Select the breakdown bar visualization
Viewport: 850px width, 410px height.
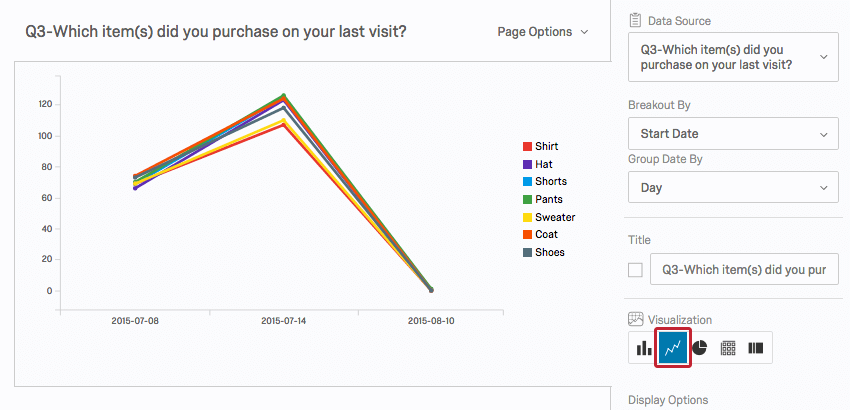[x=756, y=348]
